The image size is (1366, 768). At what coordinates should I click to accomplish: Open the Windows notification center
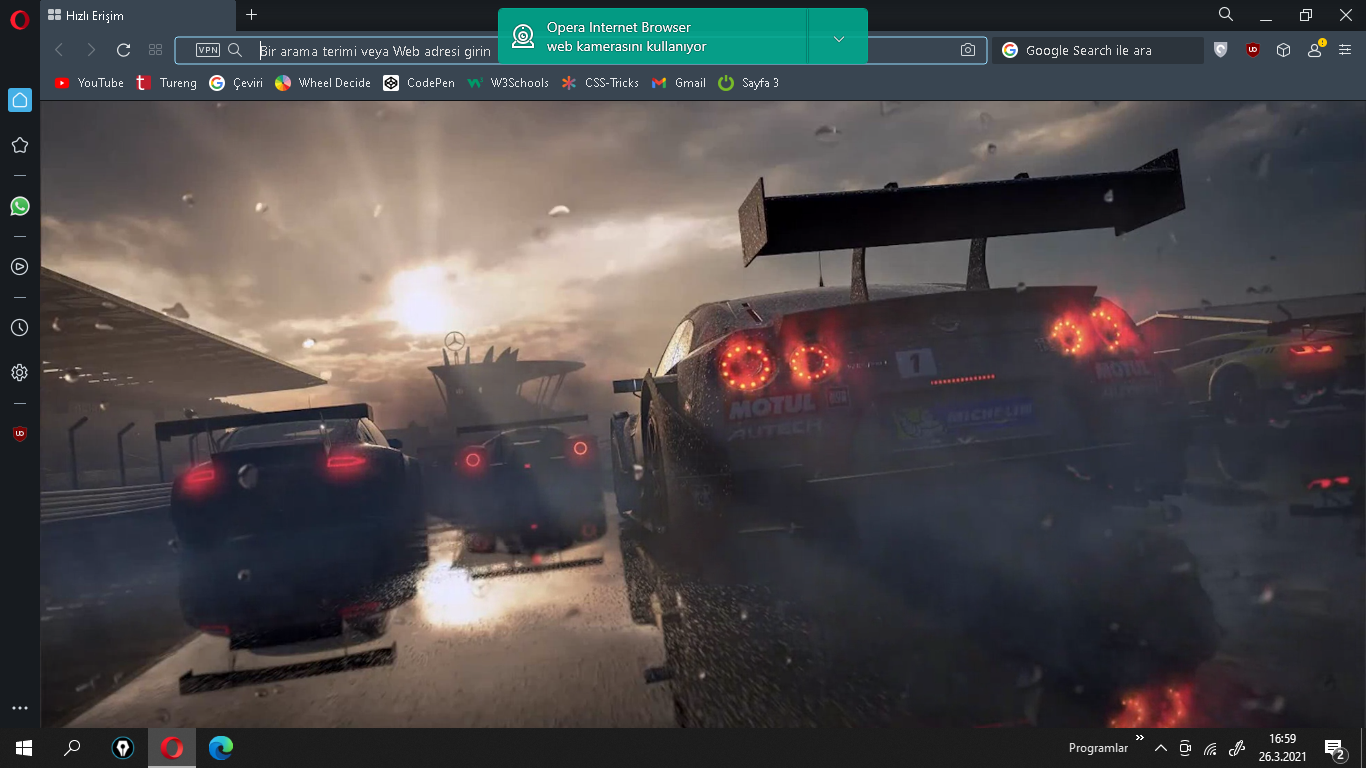pos(1334,748)
